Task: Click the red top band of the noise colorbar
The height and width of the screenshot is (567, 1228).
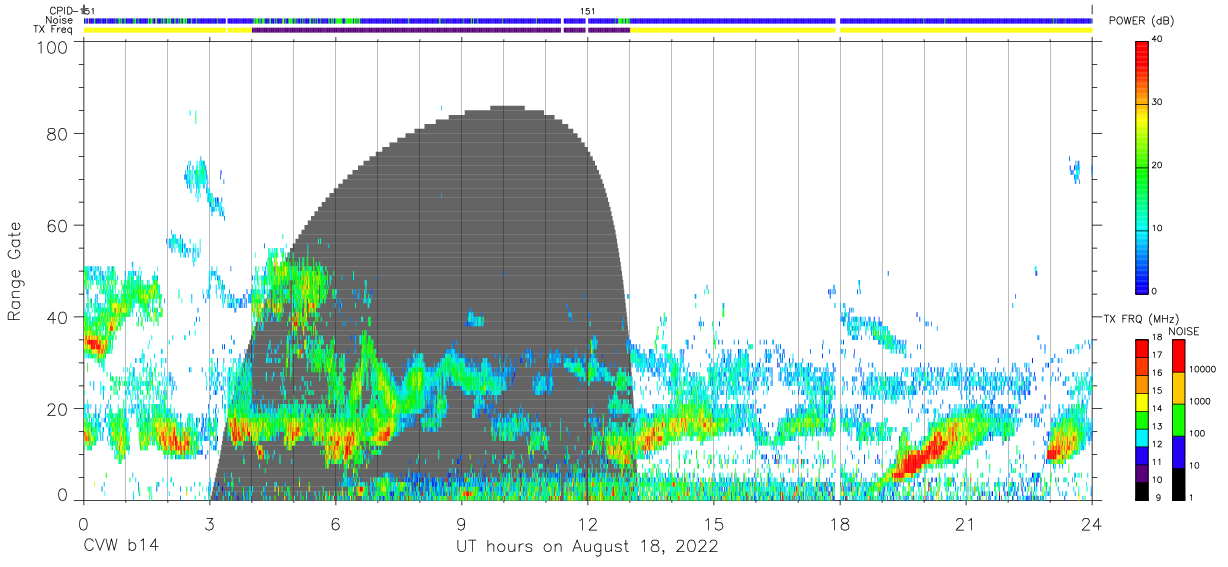Action: [x=1177, y=356]
